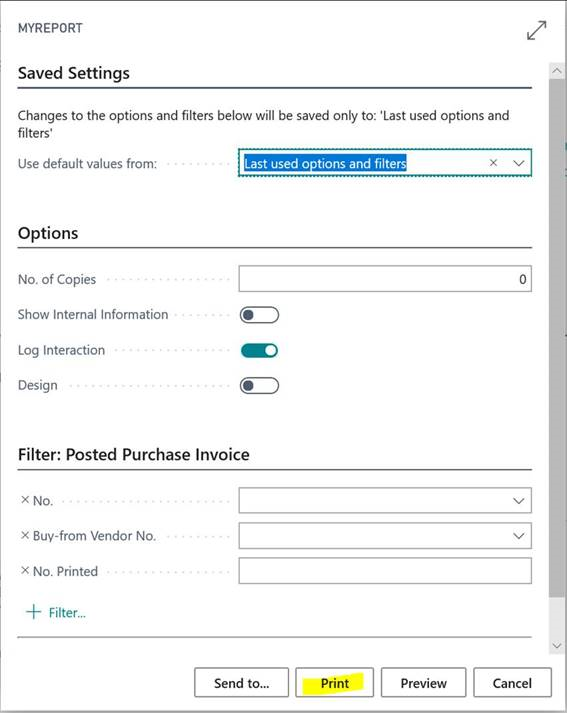The image size is (567, 713).
Task: Click the scrollbar down arrow
Action: [x=557, y=645]
